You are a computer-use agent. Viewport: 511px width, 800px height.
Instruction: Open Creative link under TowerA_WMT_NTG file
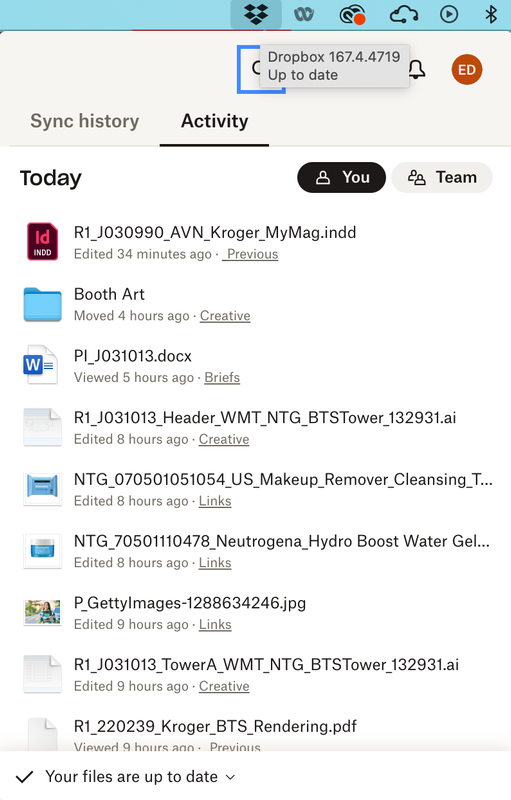coord(224,686)
